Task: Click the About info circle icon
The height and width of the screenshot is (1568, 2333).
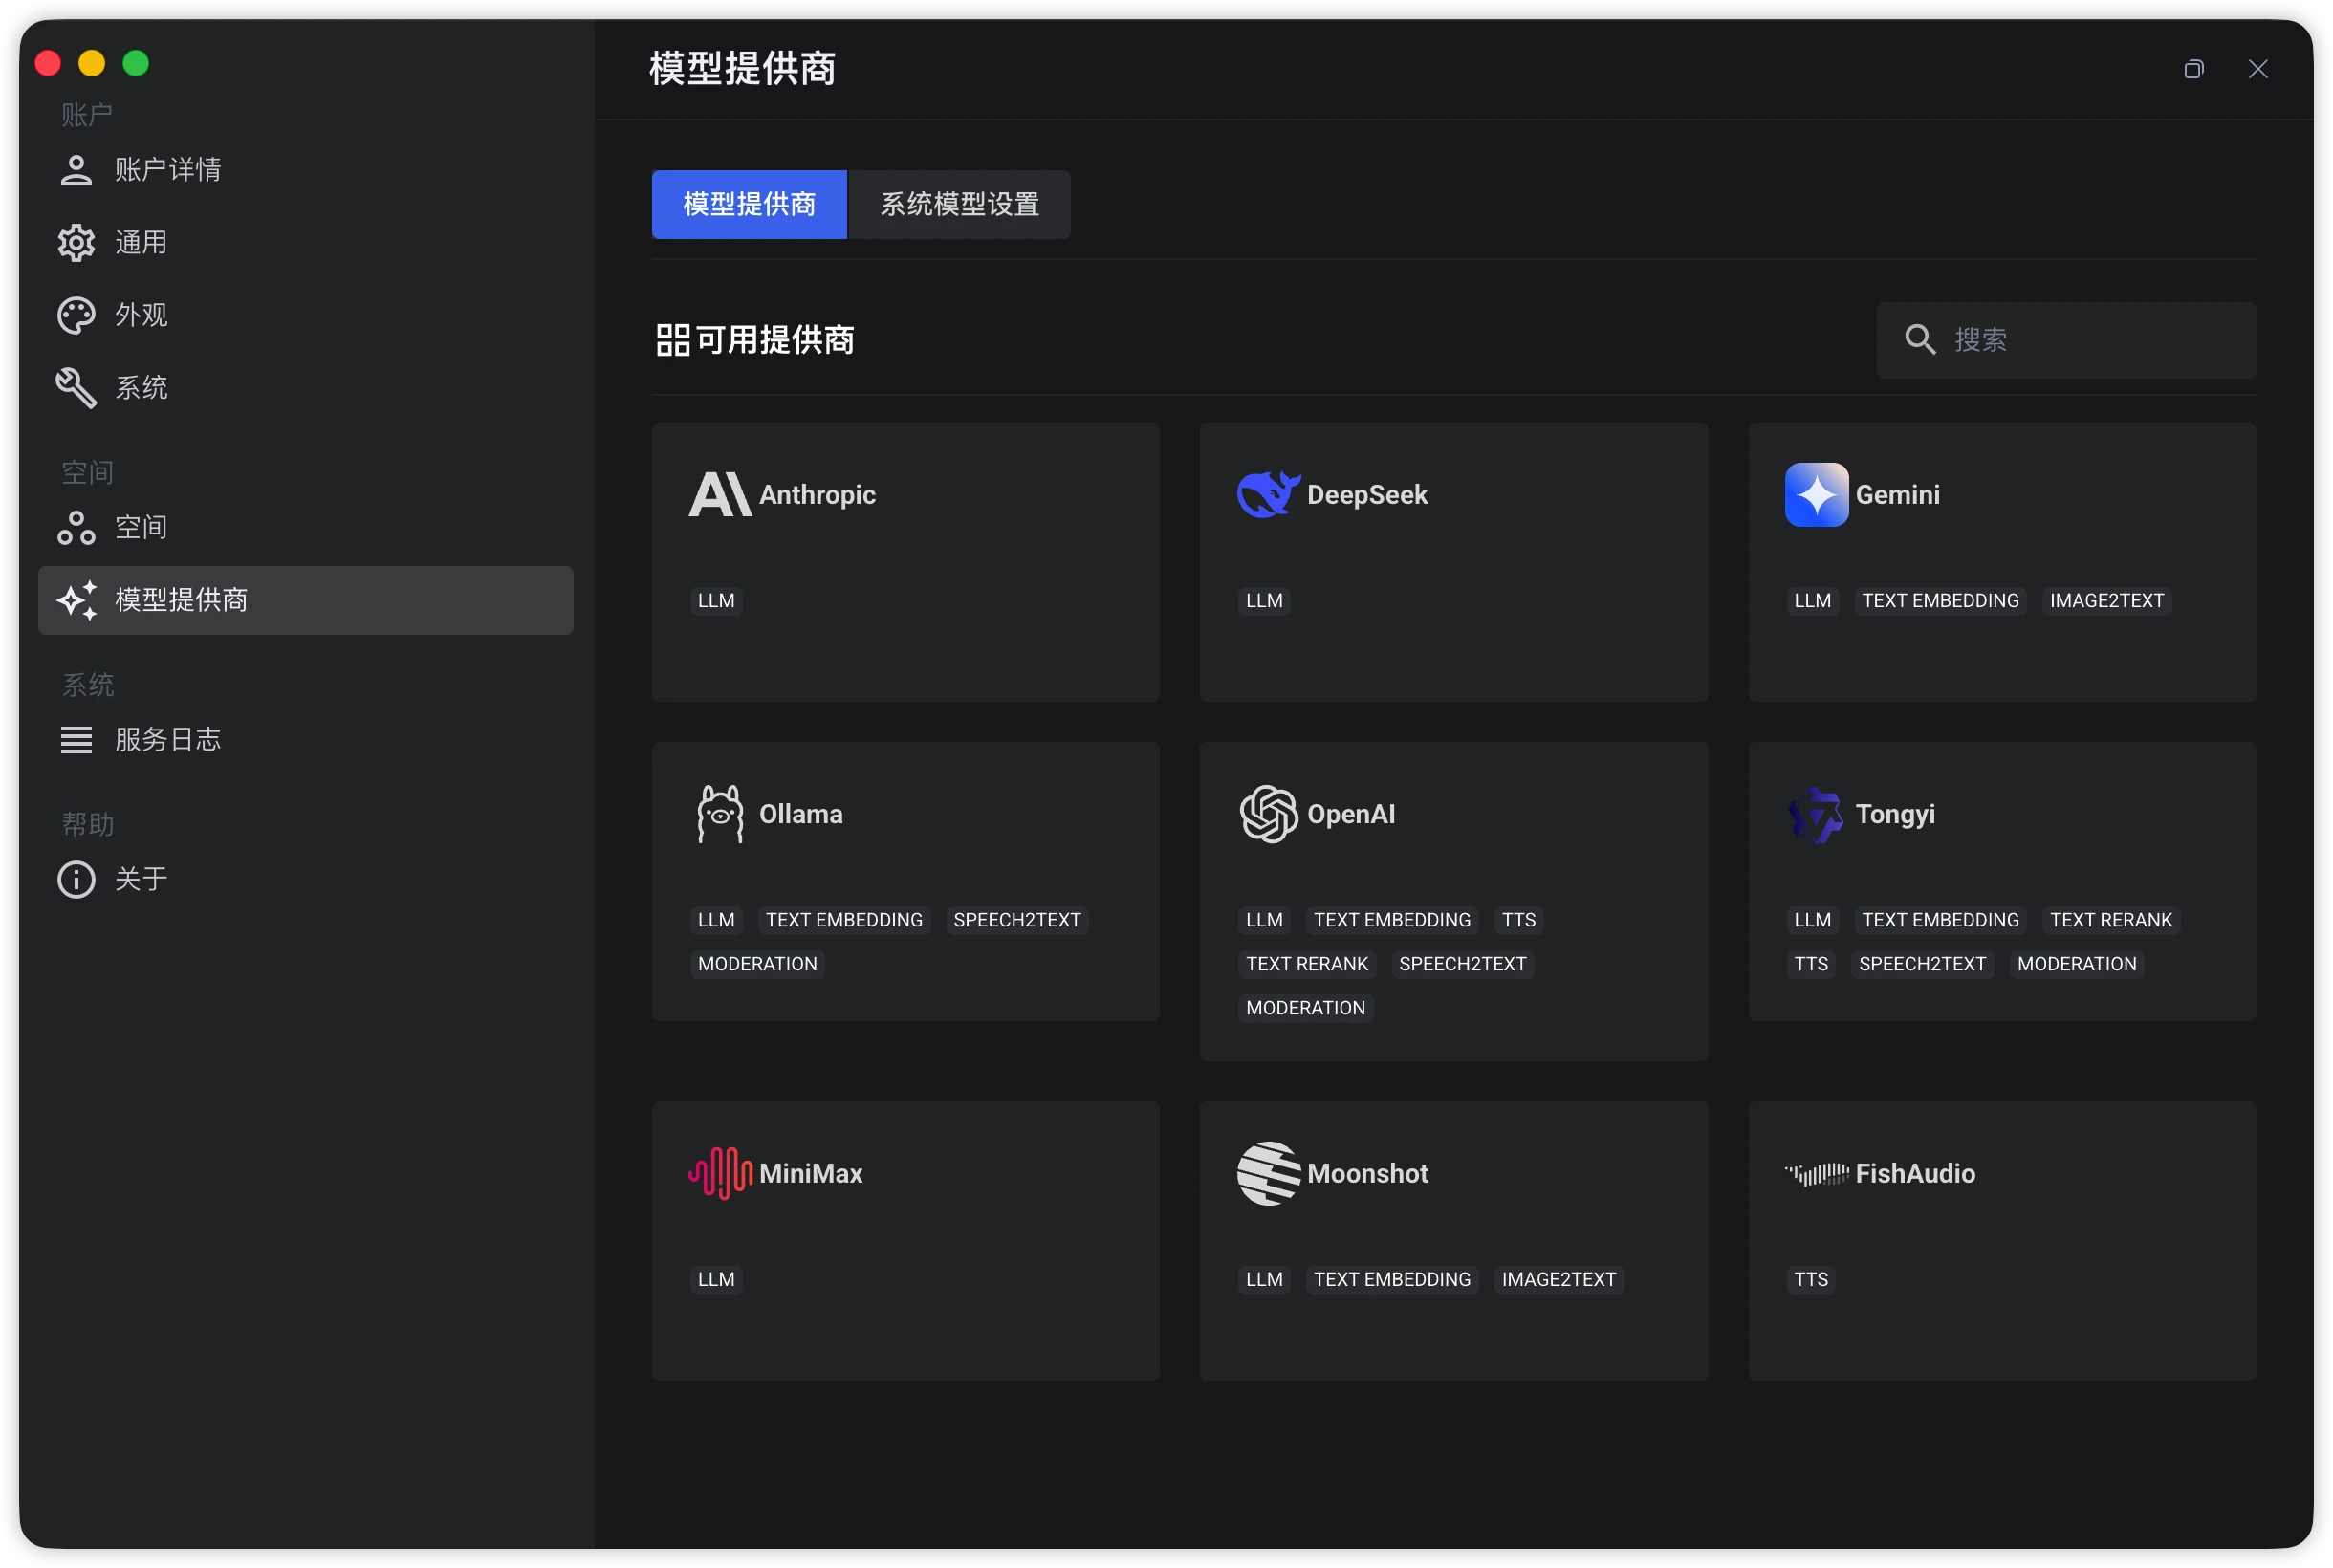Action: click(76, 880)
